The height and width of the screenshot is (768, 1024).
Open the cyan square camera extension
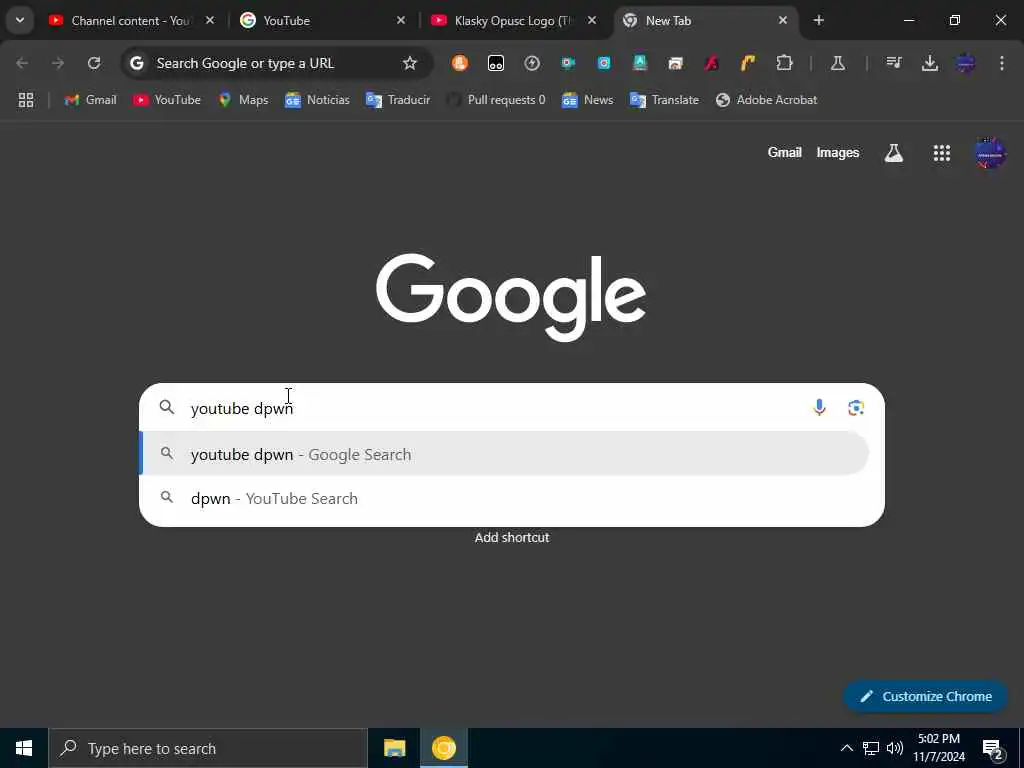click(604, 63)
